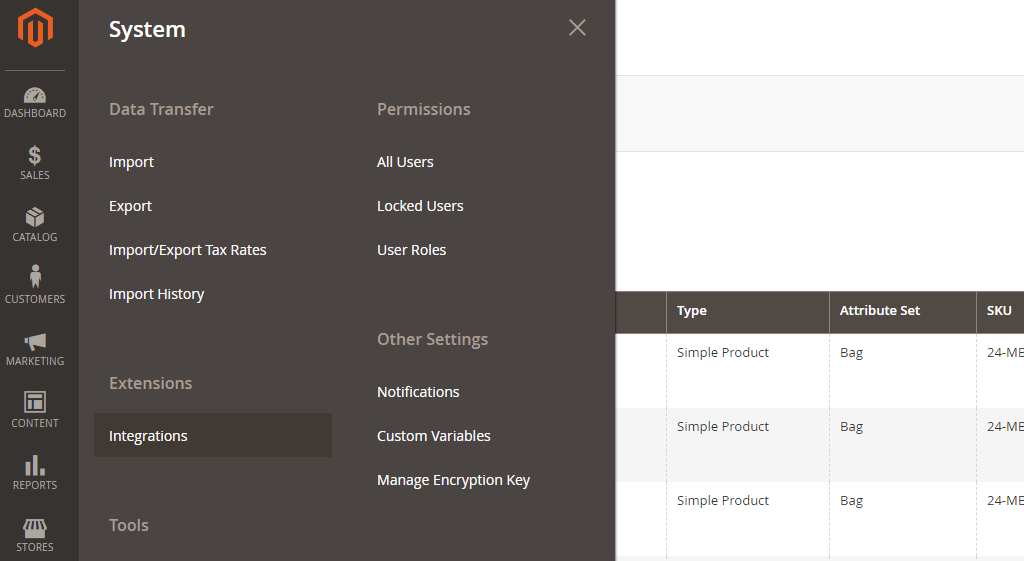Click the Magento logo icon
This screenshot has width=1024, height=561.
35,28
